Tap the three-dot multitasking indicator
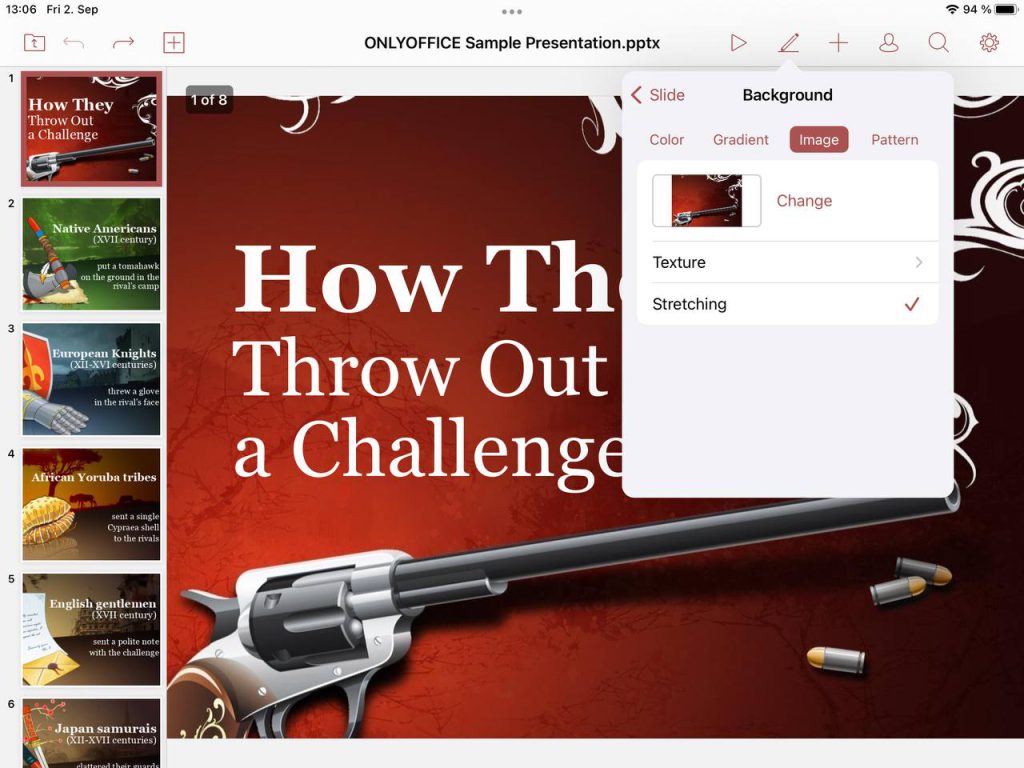 click(x=512, y=12)
